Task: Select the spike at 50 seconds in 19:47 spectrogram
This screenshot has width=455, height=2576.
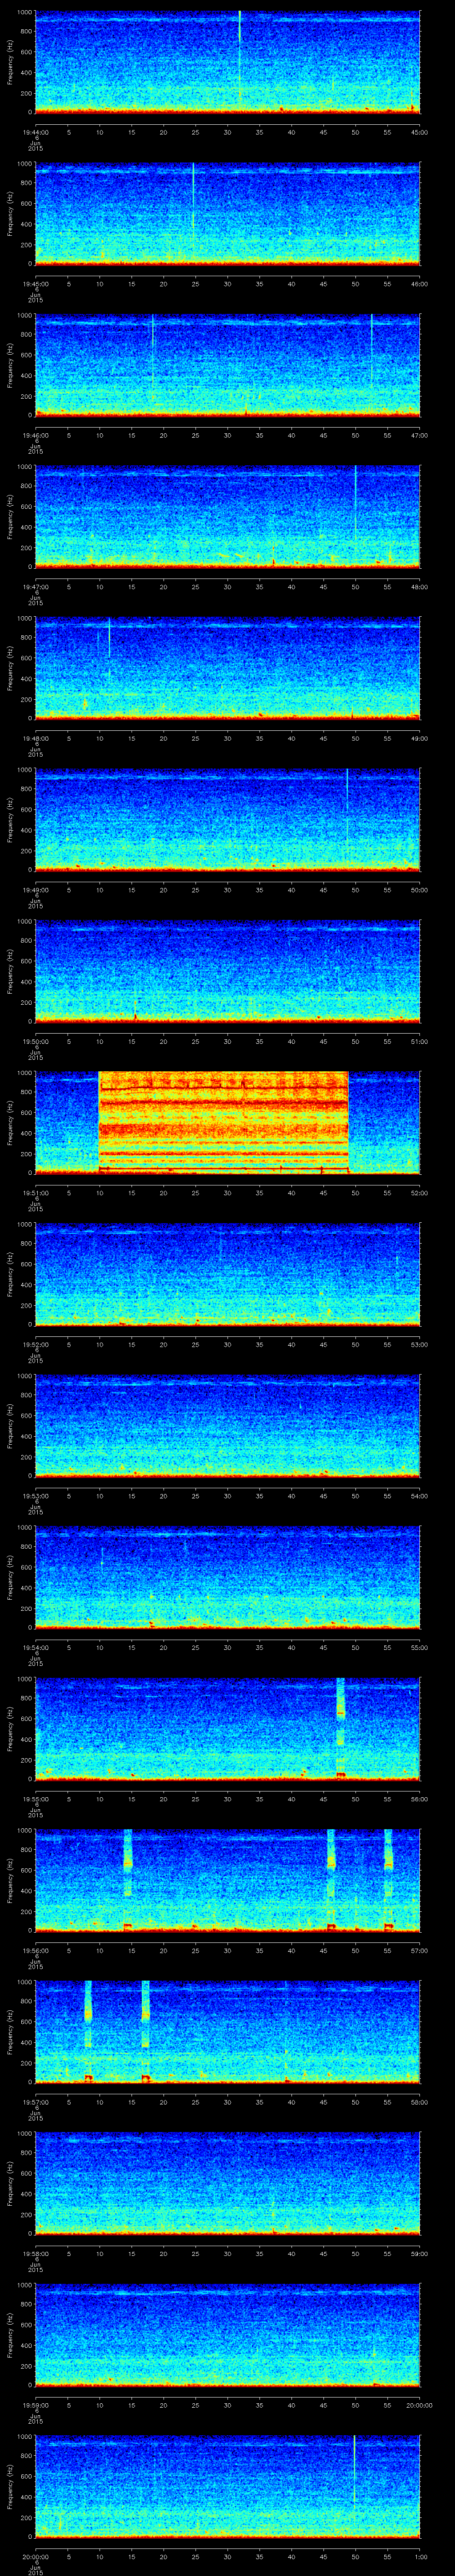Action: tap(355, 502)
